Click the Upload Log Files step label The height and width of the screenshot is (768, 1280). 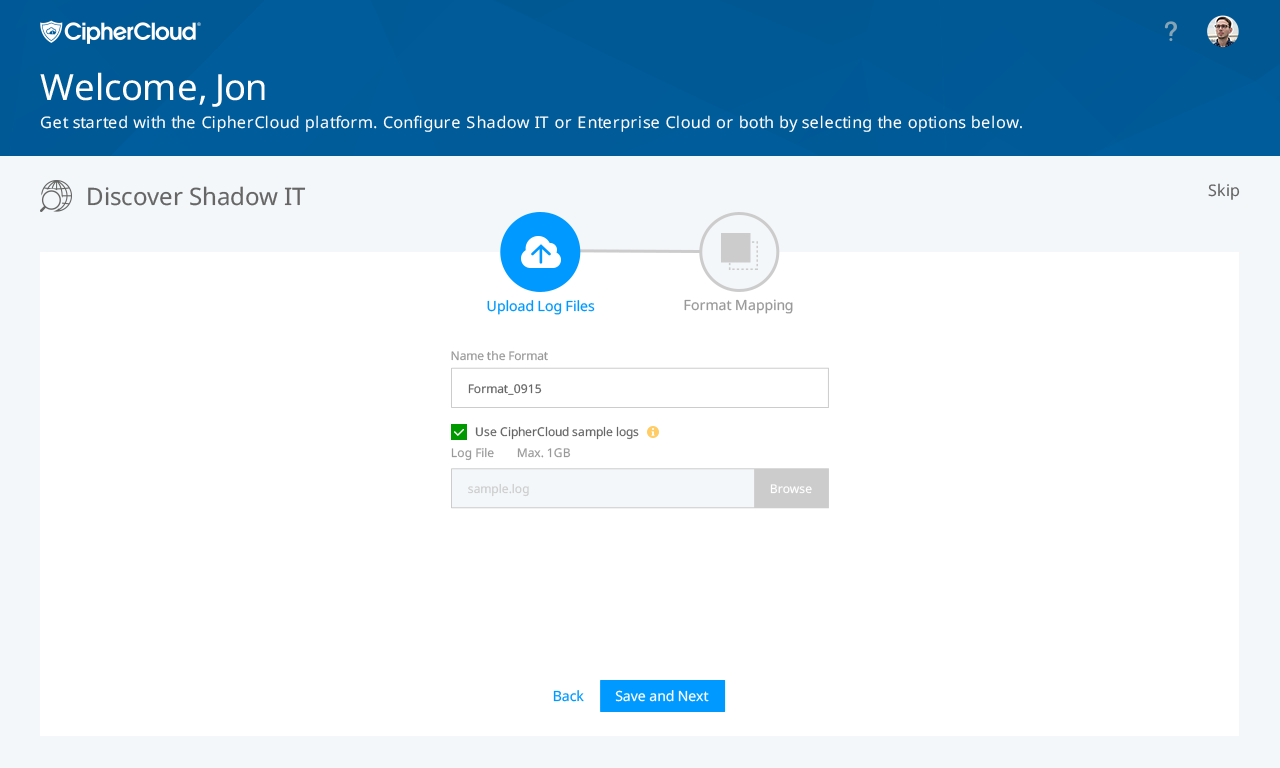[540, 306]
